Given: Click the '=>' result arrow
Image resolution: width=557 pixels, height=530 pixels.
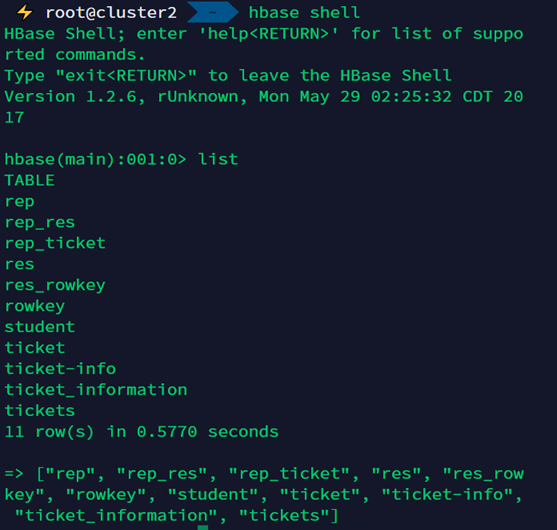Looking at the screenshot, I should (14, 474).
